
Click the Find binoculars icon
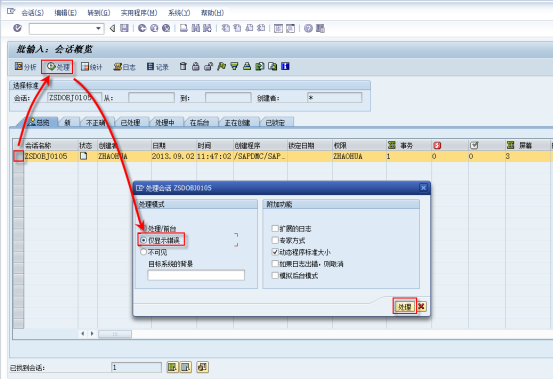196,28
